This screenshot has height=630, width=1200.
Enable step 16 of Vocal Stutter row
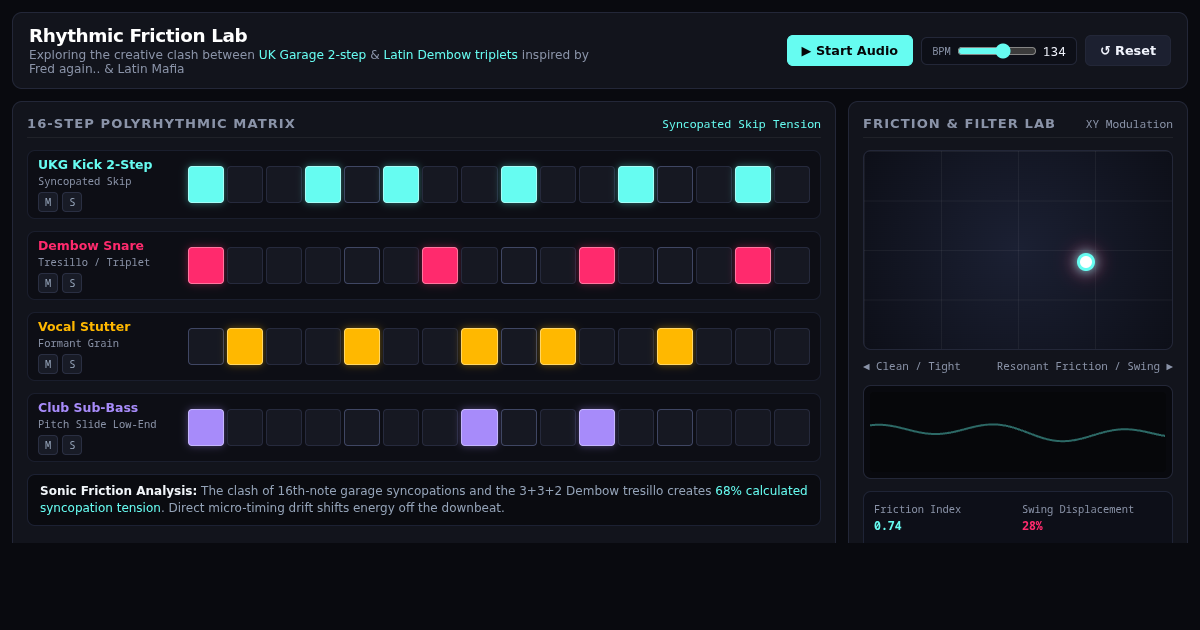tap(792, 347)
